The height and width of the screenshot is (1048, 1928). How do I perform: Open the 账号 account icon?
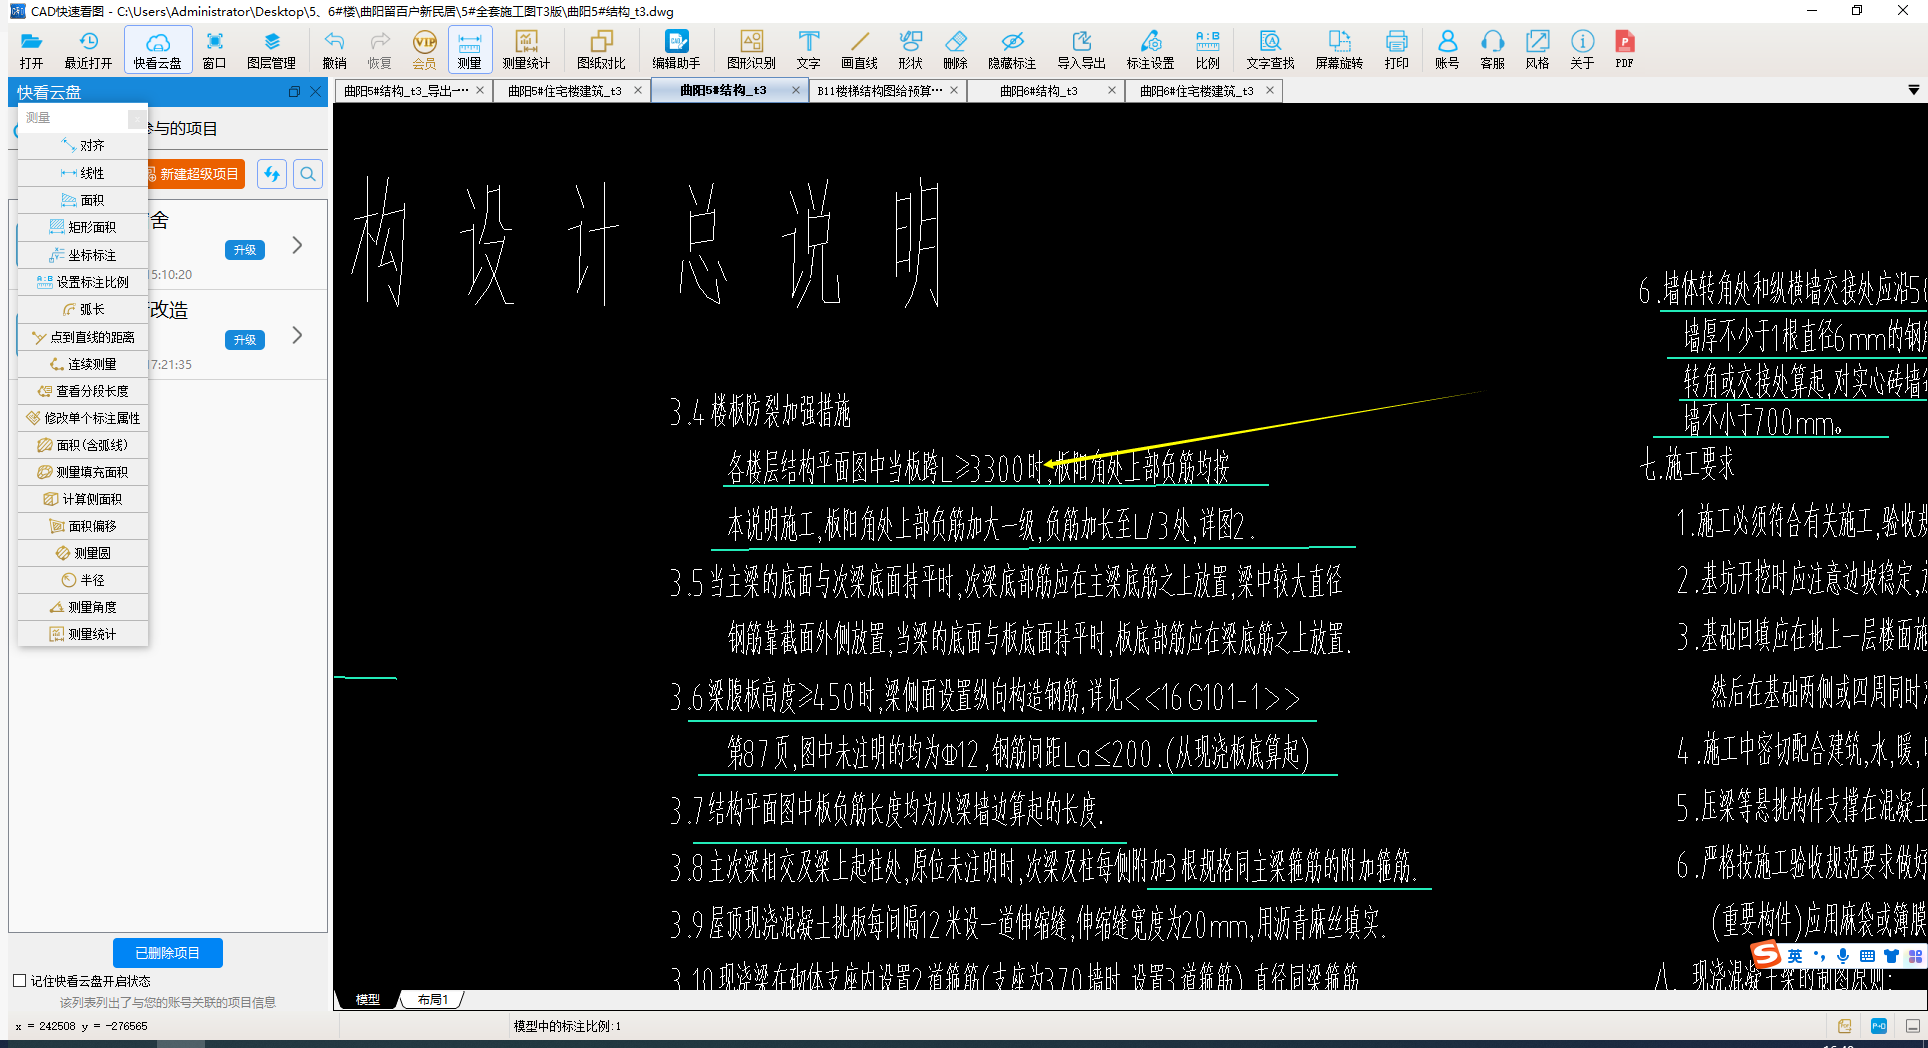(1447, 49)
